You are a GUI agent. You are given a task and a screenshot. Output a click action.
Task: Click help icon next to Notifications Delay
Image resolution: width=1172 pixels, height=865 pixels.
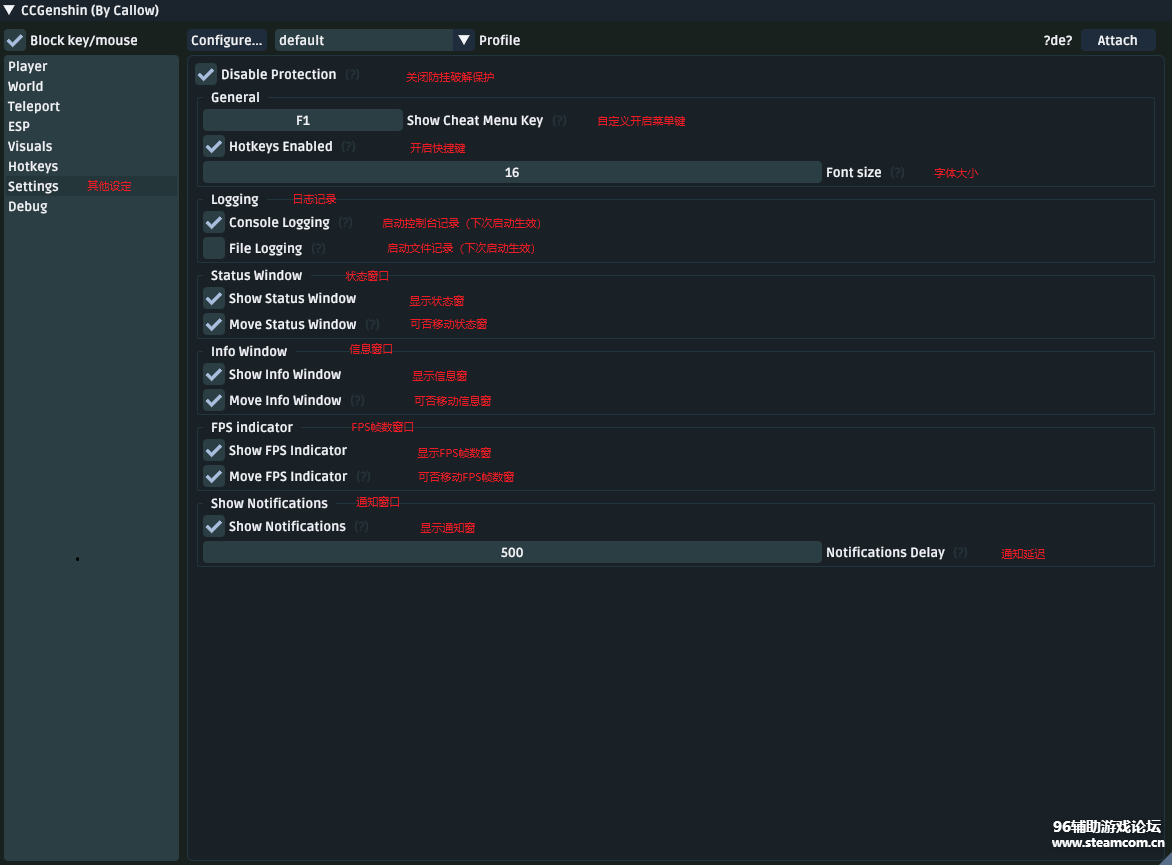(960, 553)
